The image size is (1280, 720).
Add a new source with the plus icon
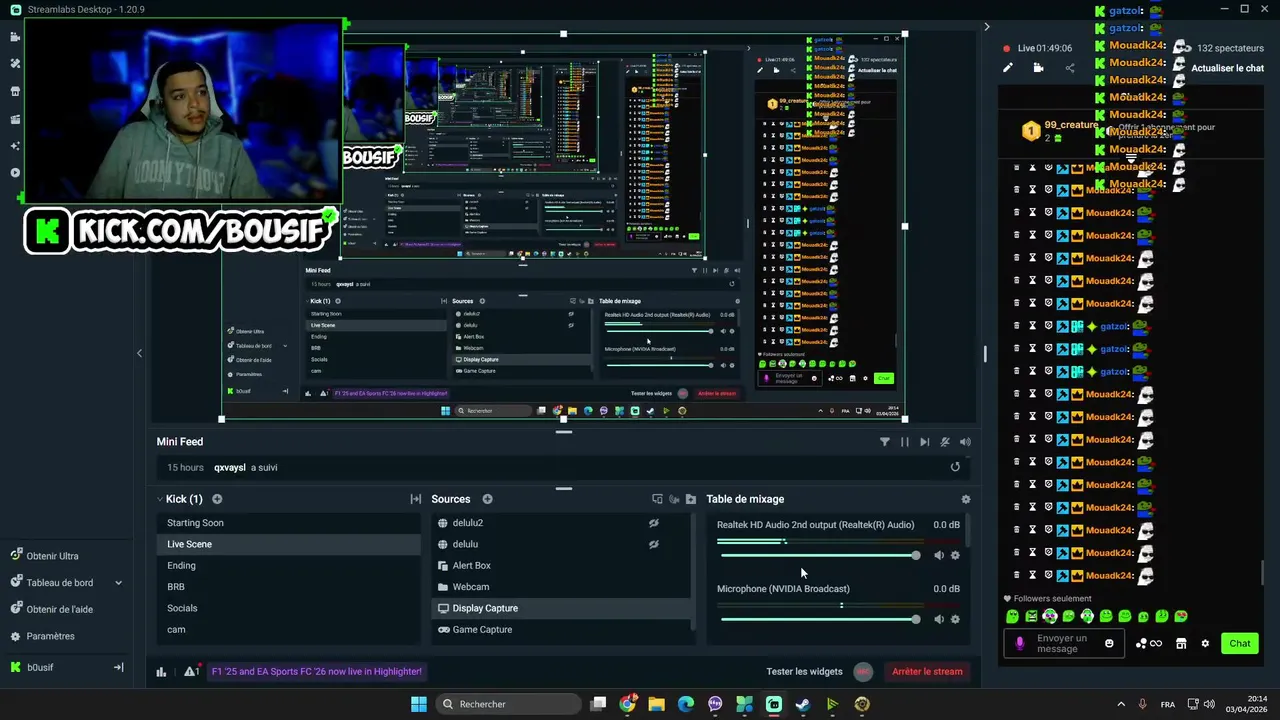(487, 499)
